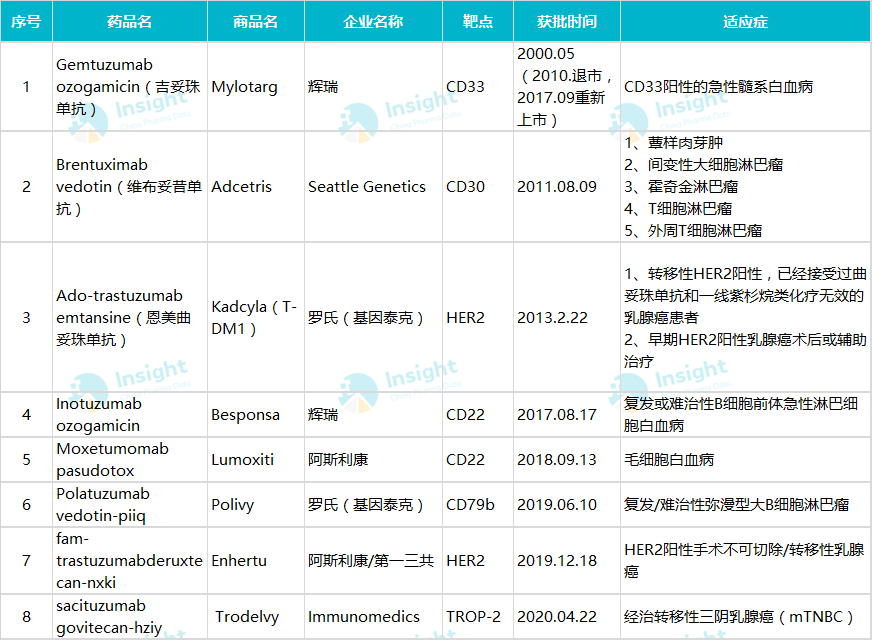Click the Trodelvy trade name cell
872x640 pixels.
256,617
